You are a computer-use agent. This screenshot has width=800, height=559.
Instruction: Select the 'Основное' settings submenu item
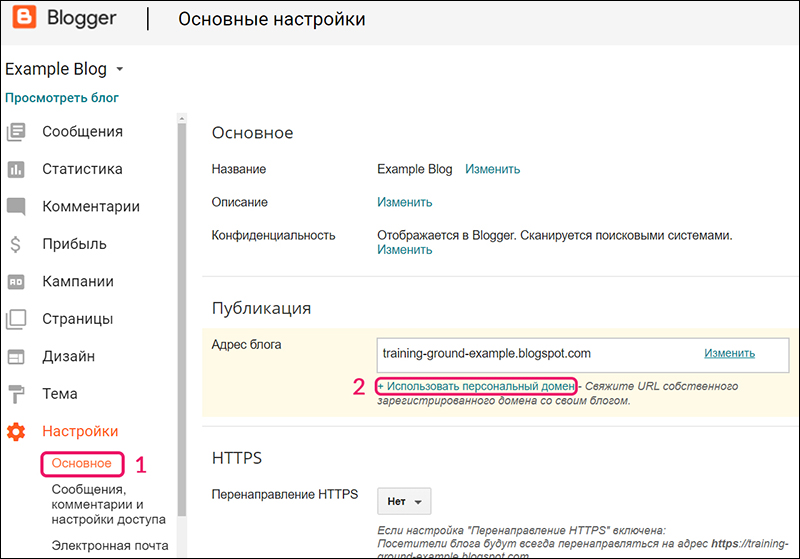82,464
